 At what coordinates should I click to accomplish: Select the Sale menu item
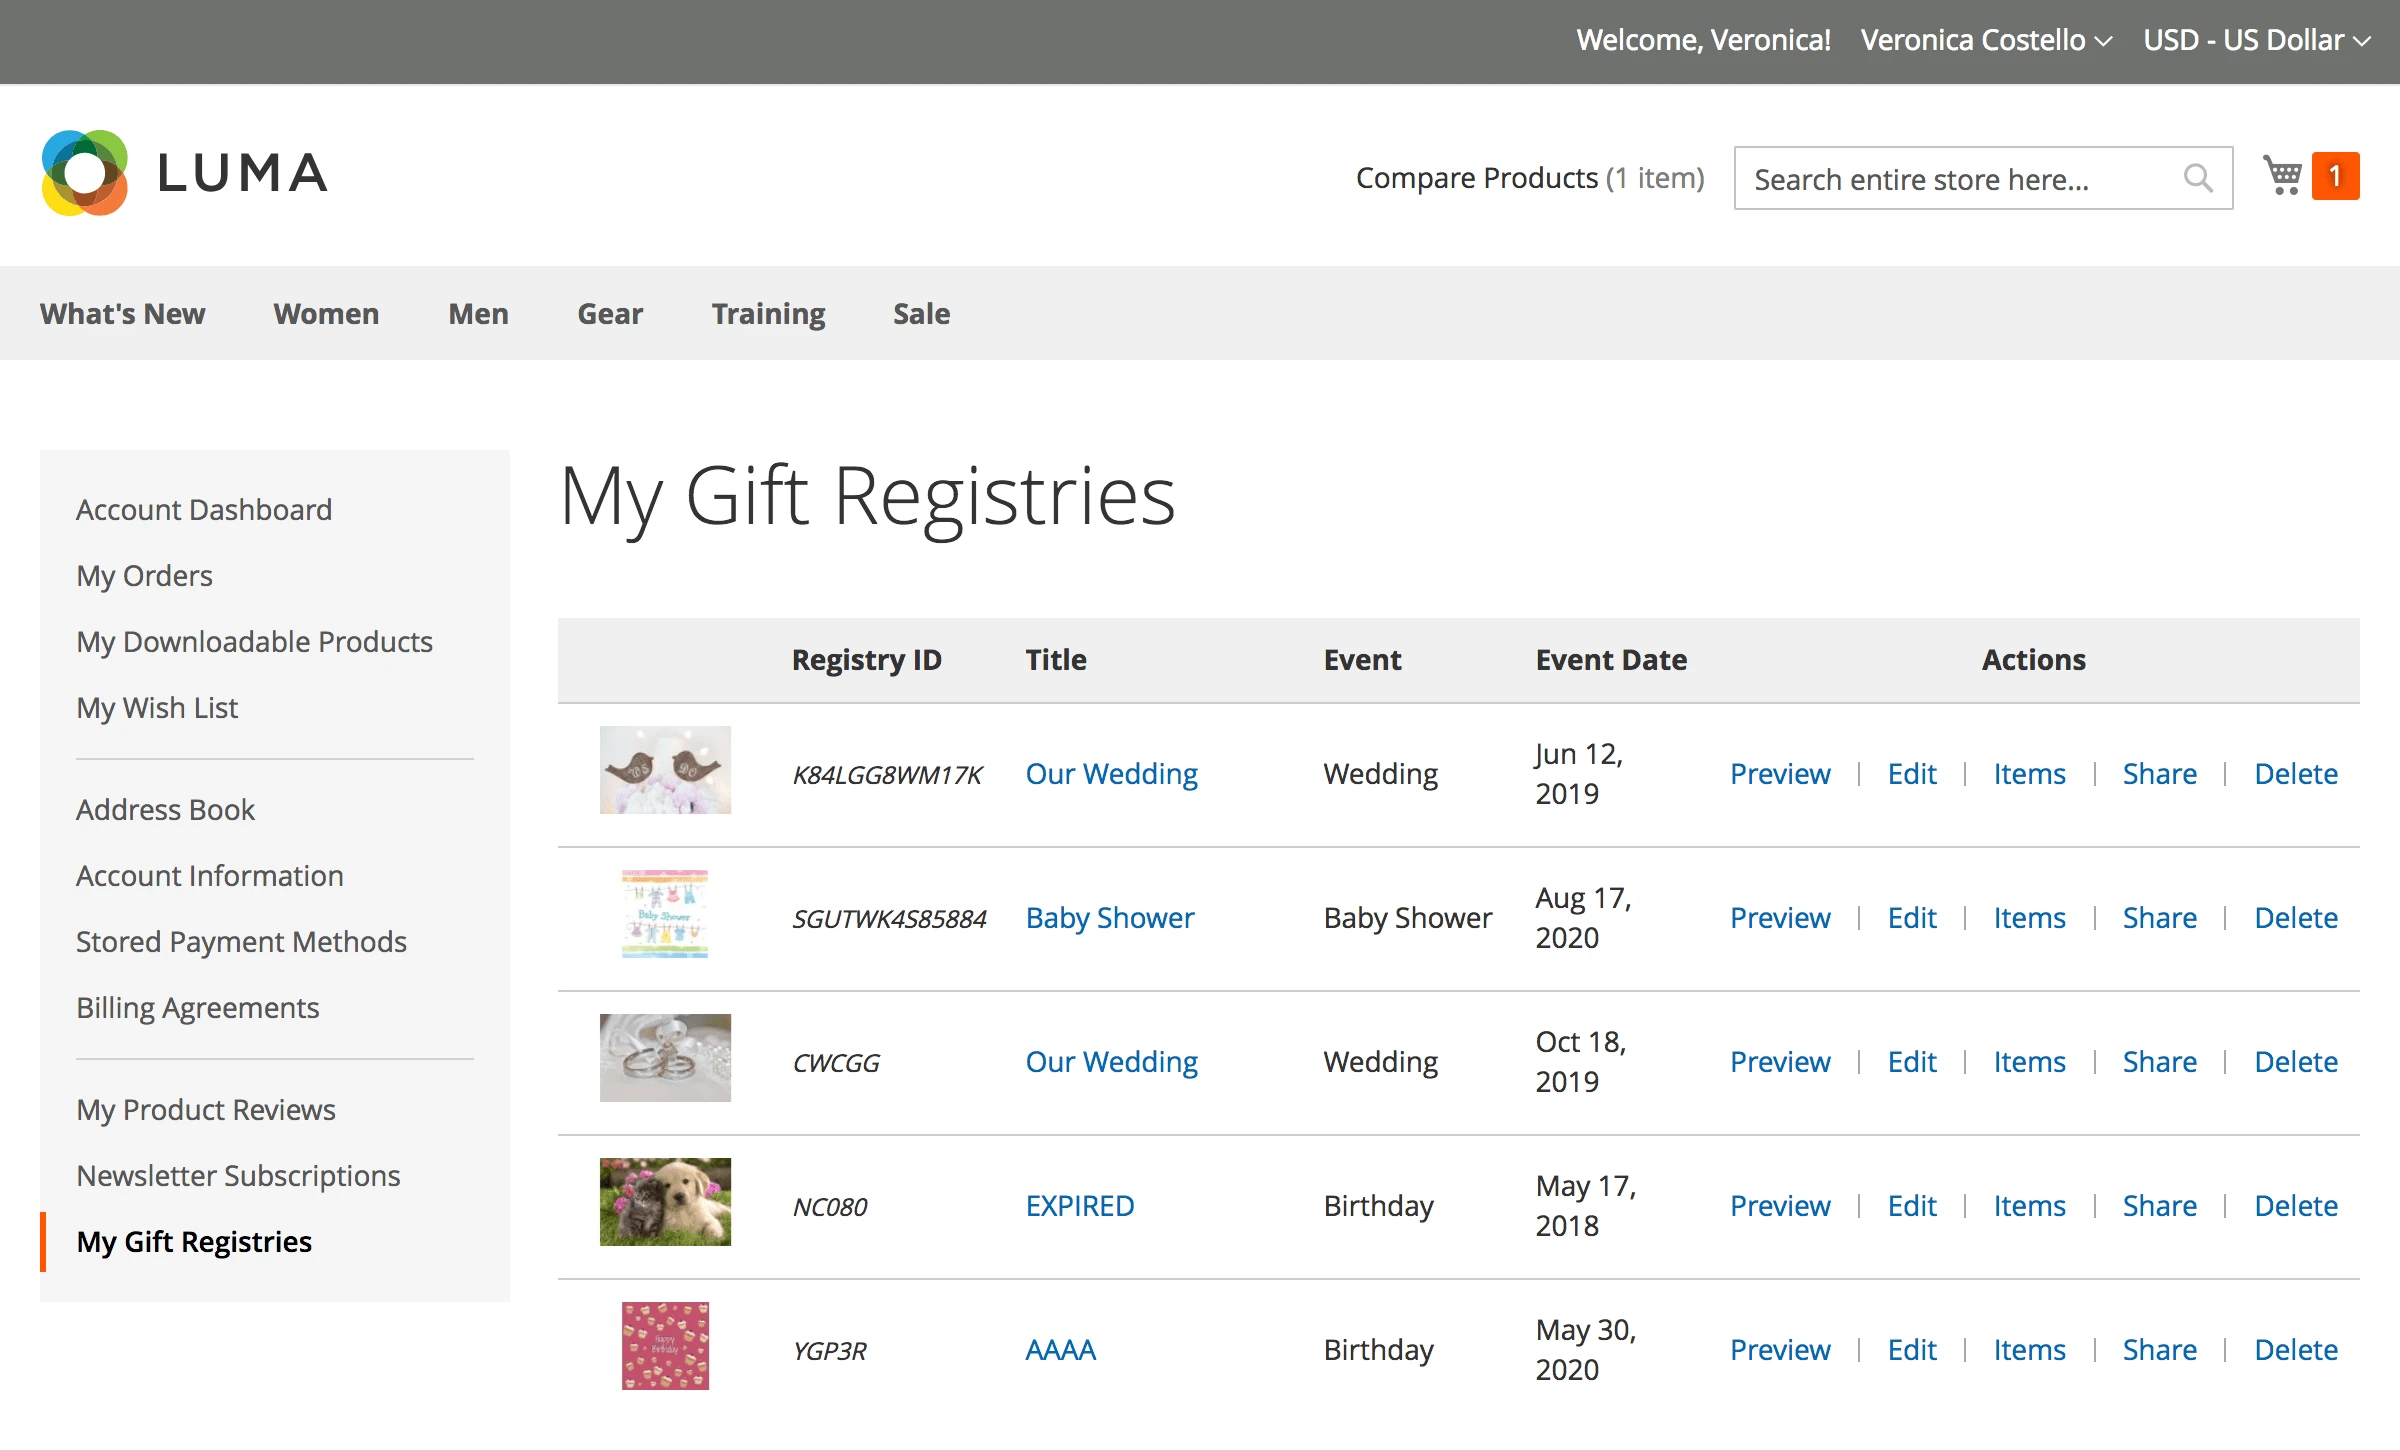coord(921,314)
